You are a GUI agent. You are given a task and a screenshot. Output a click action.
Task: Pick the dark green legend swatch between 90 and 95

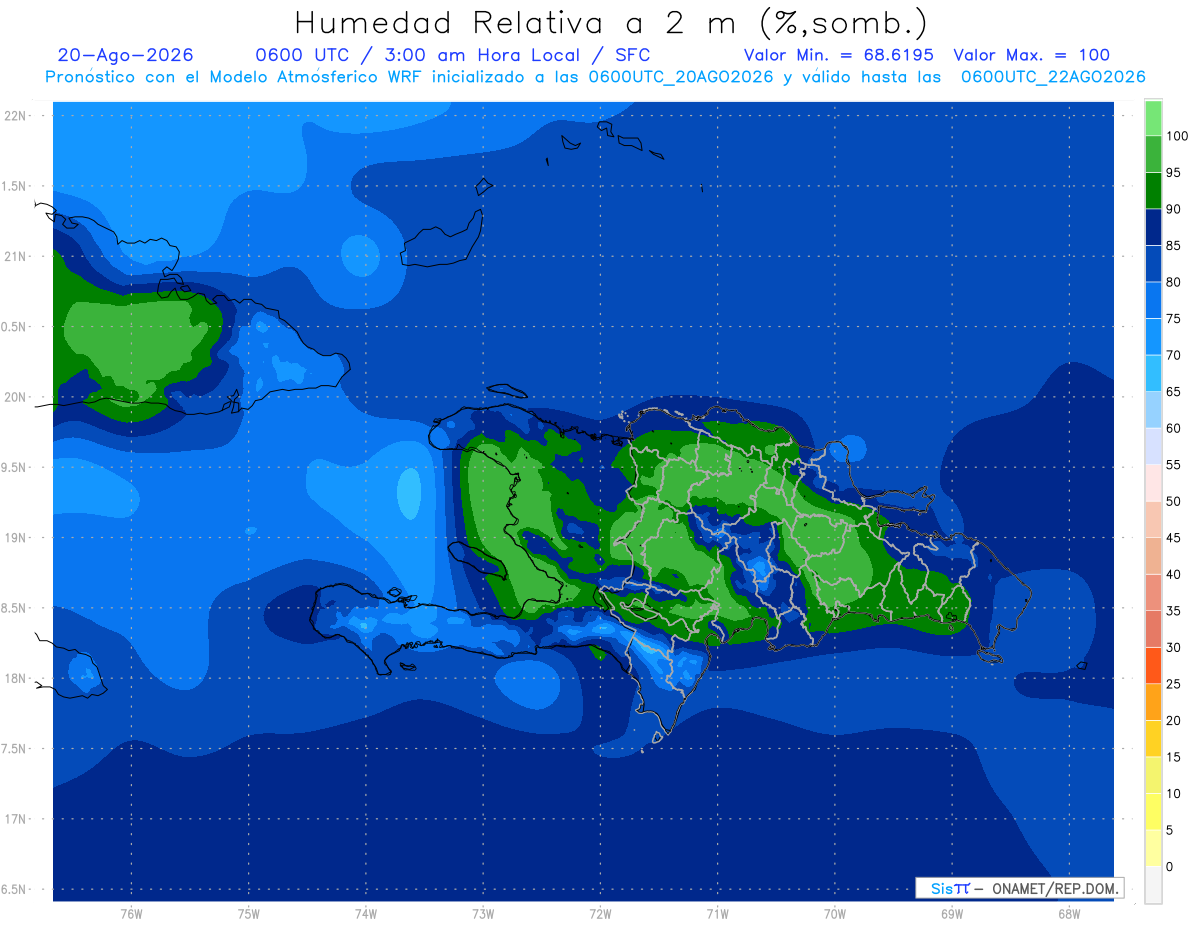click(1153, 191)
